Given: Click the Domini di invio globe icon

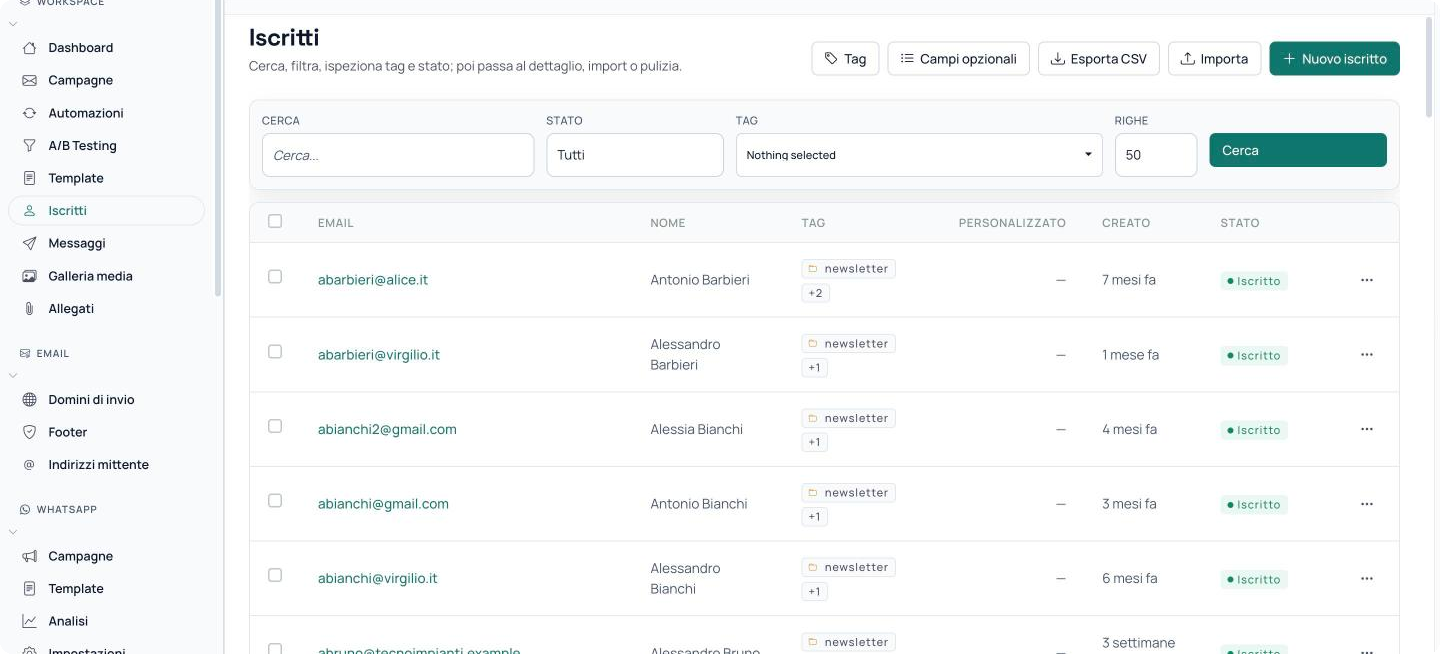Looking at the screenshot, I should (29, 400).
